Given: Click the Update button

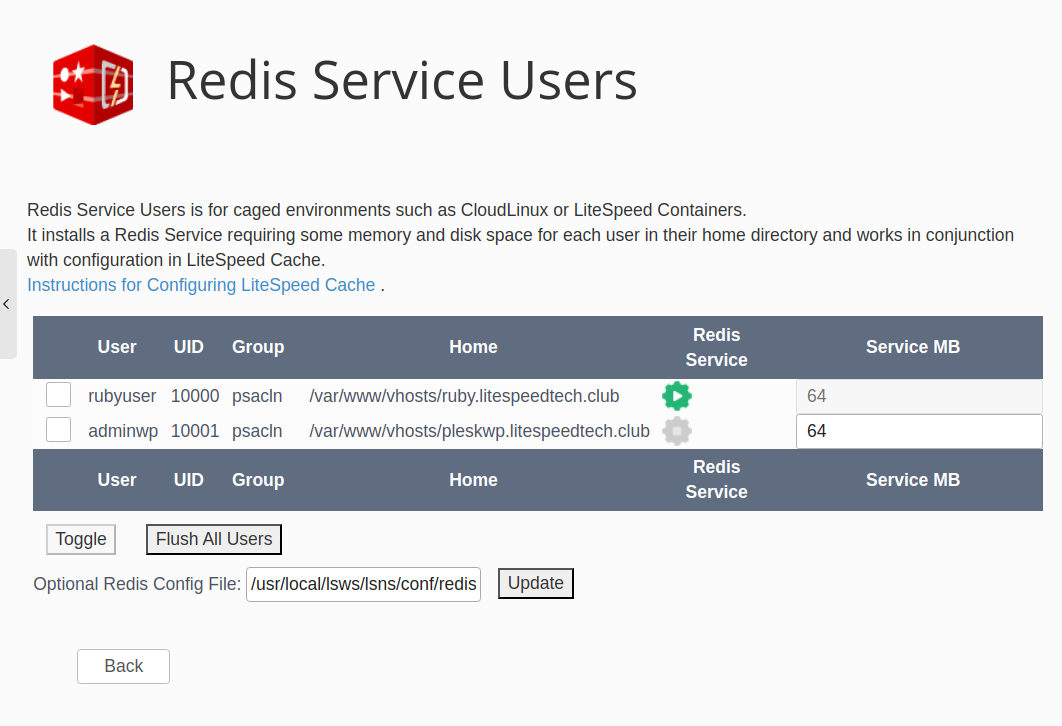Looking at the screenshot, I should point(536,583).
